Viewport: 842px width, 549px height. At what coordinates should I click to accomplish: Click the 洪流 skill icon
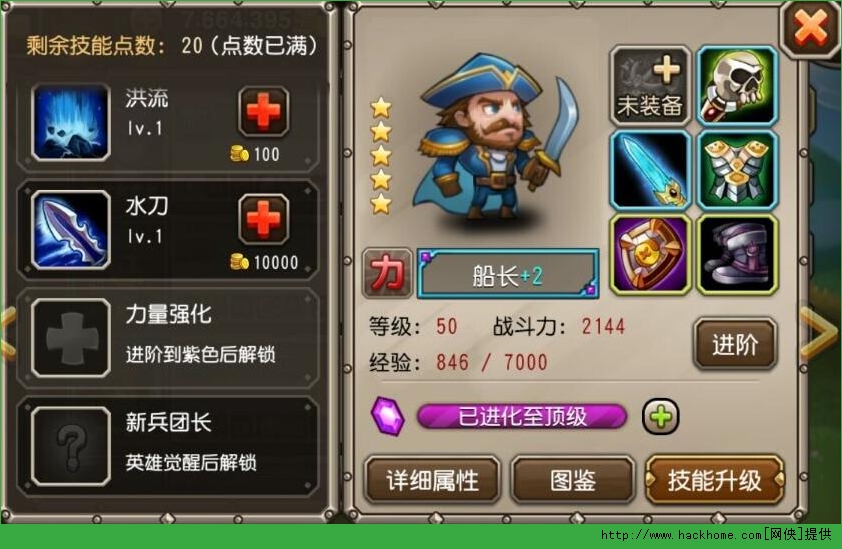coord(71,122)
